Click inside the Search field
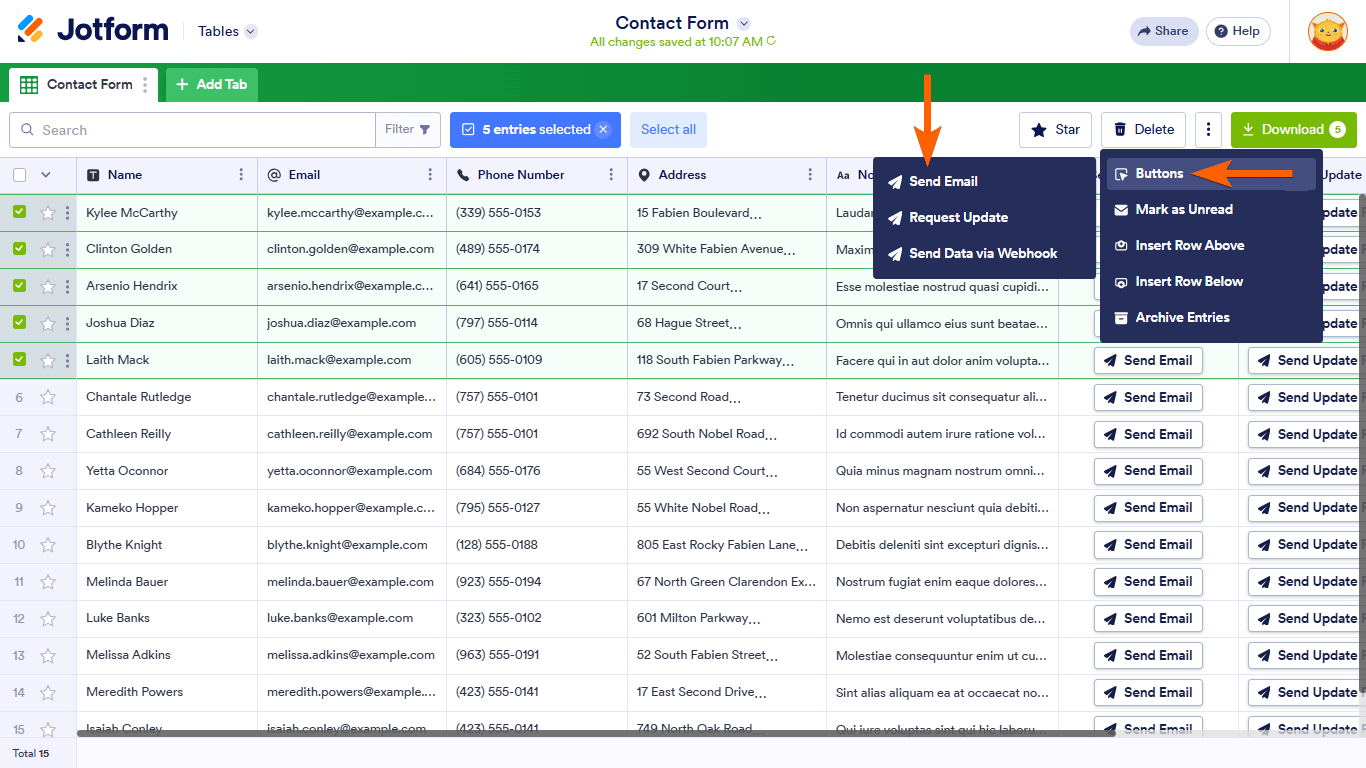 [192, 130]
